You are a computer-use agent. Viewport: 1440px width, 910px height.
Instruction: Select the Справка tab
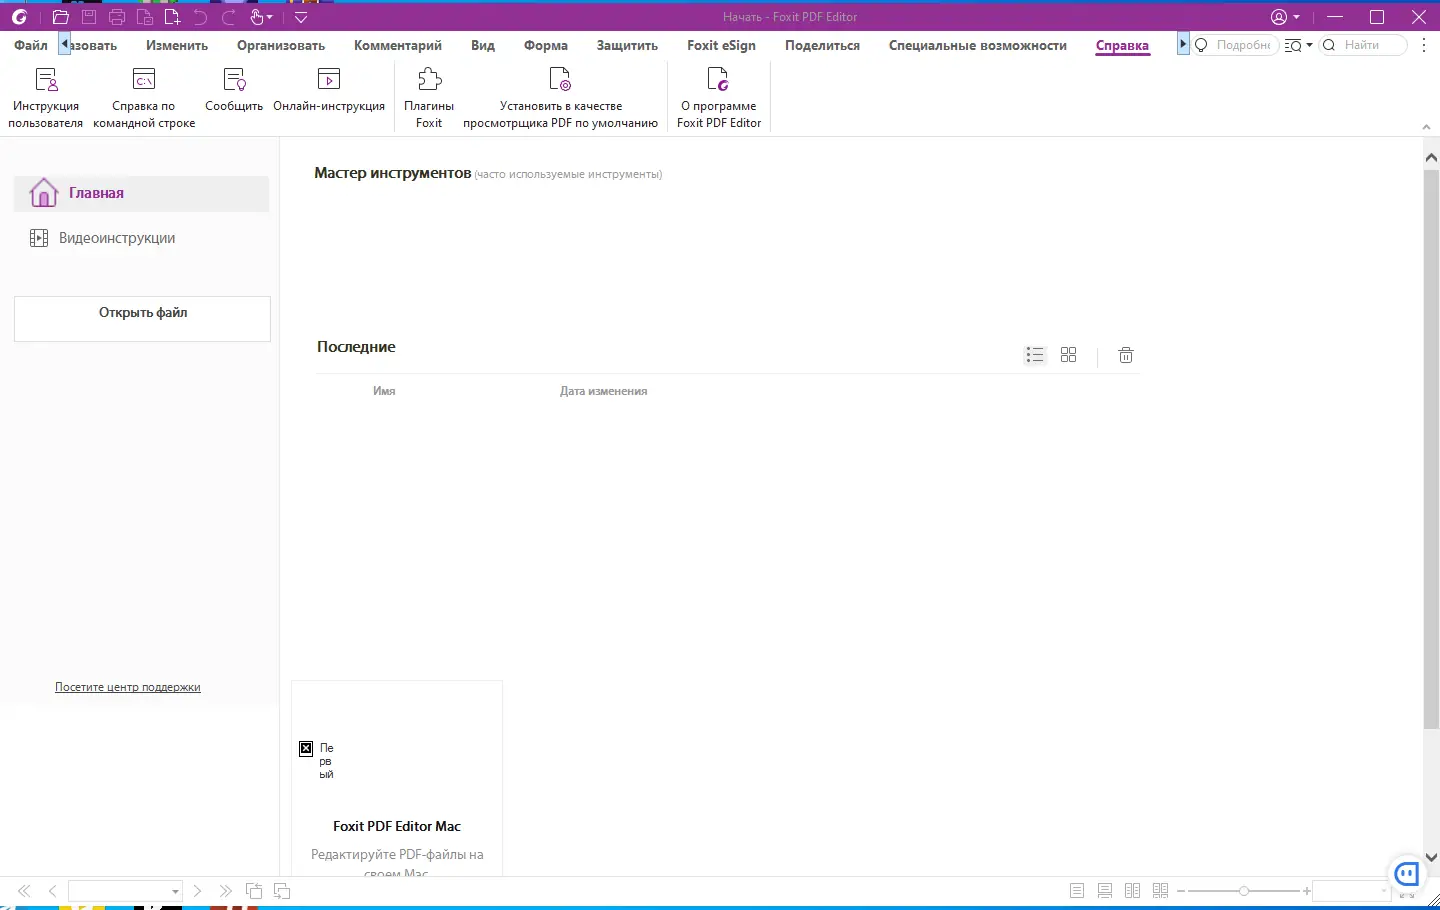tap(1122, 46)
